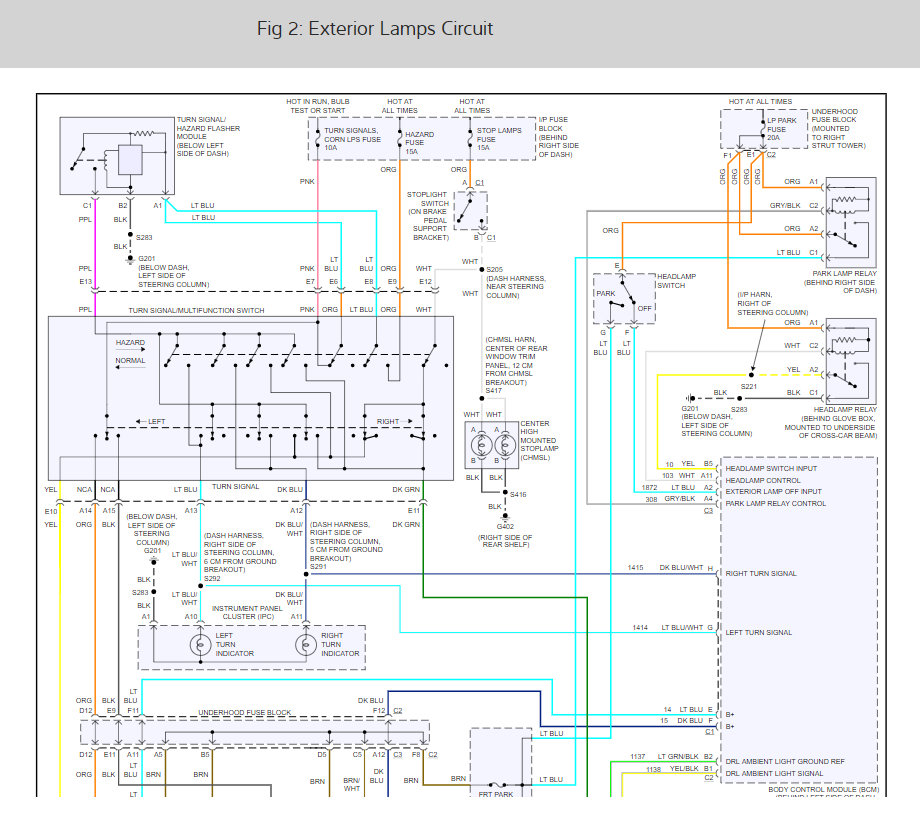
Task: Click 'HEADLAMP CONTROL' in the BCM
Action: point(763,481)
